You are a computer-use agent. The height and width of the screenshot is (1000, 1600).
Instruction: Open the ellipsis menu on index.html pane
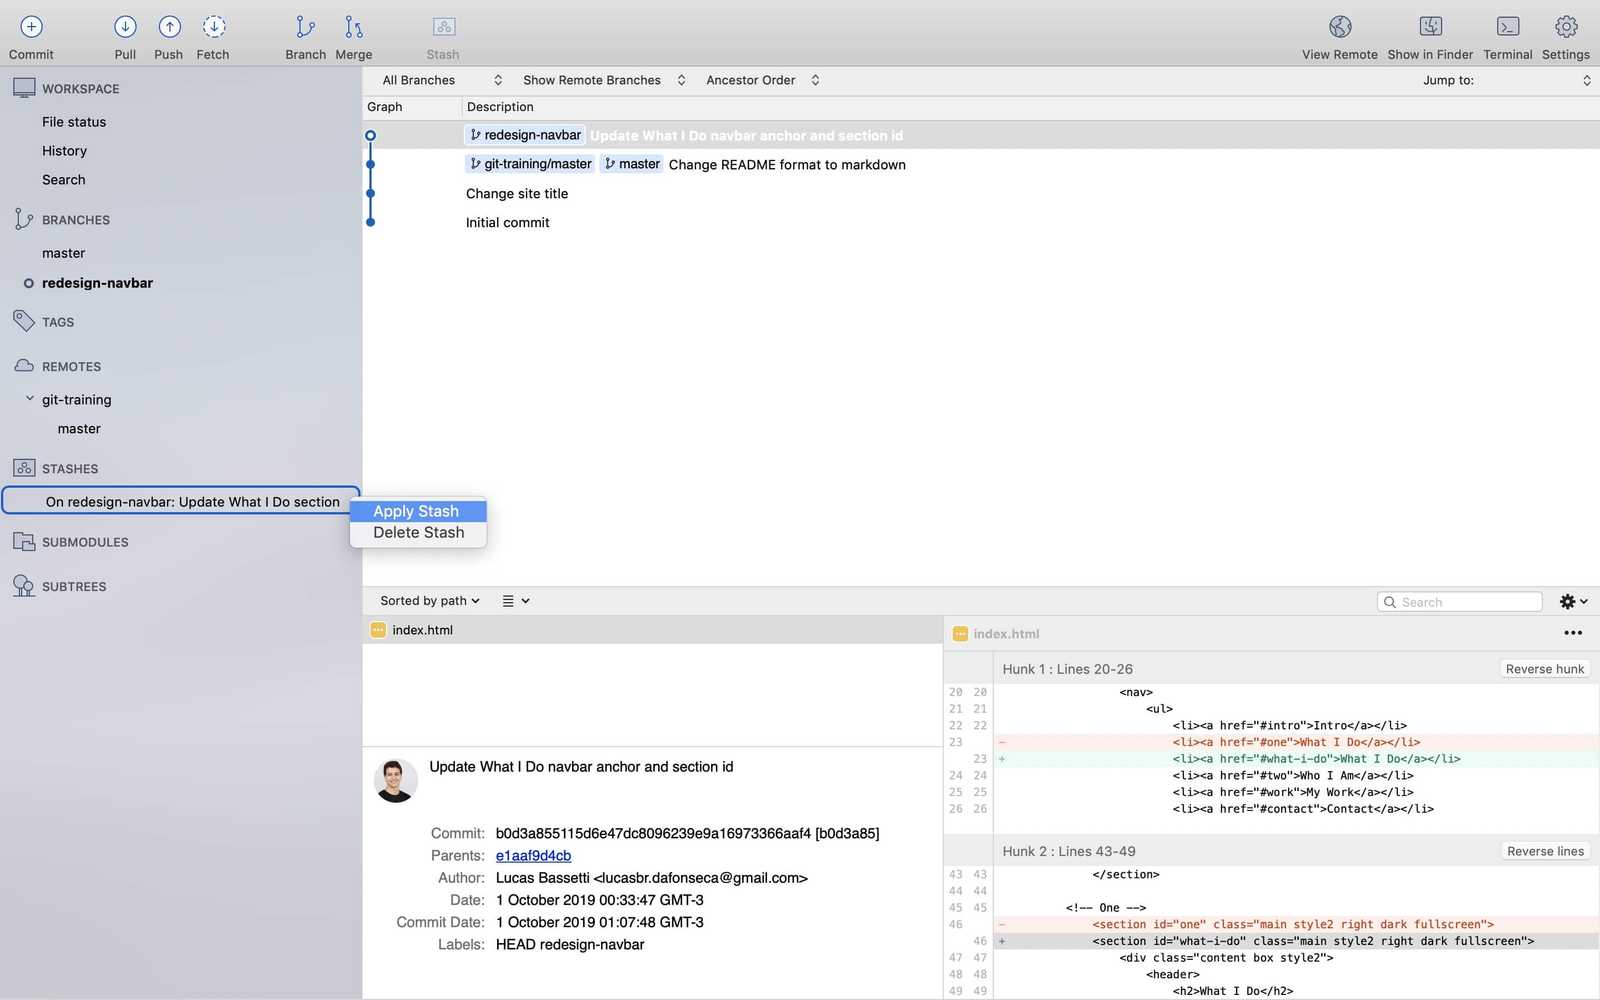point(1573,632)
